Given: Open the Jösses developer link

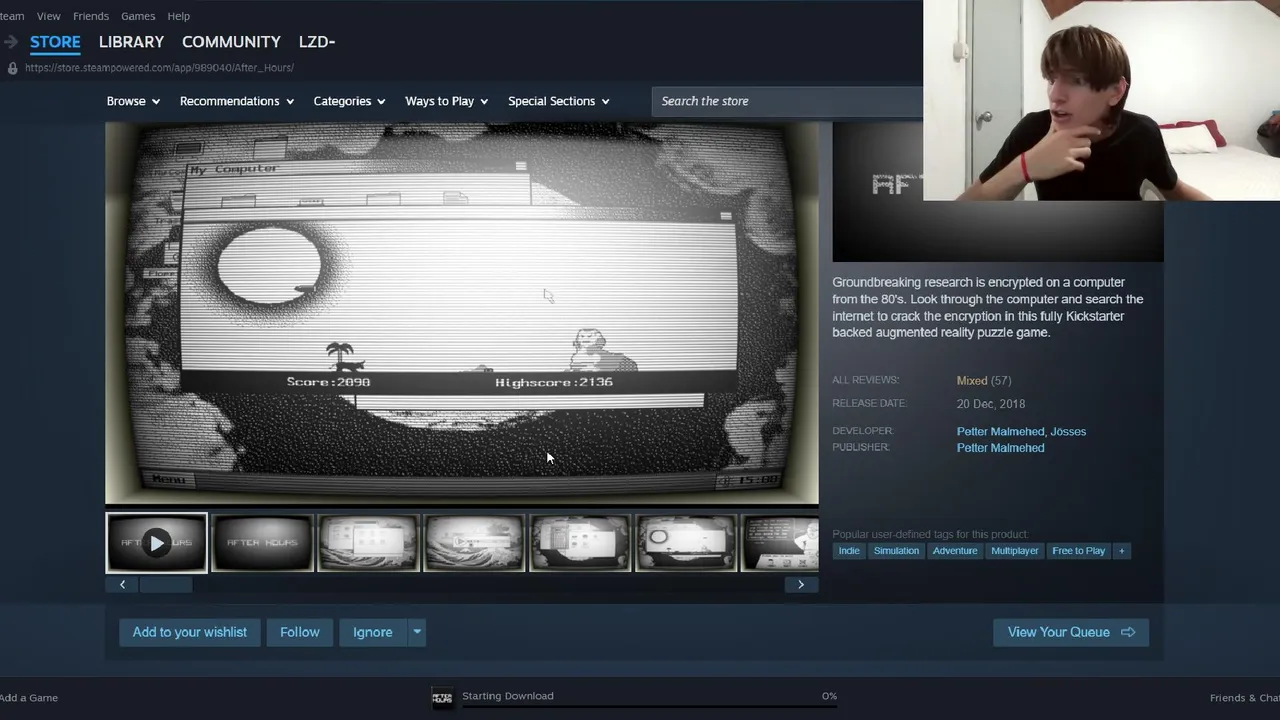Looking at the screenshot, I should click(1068, 432).
